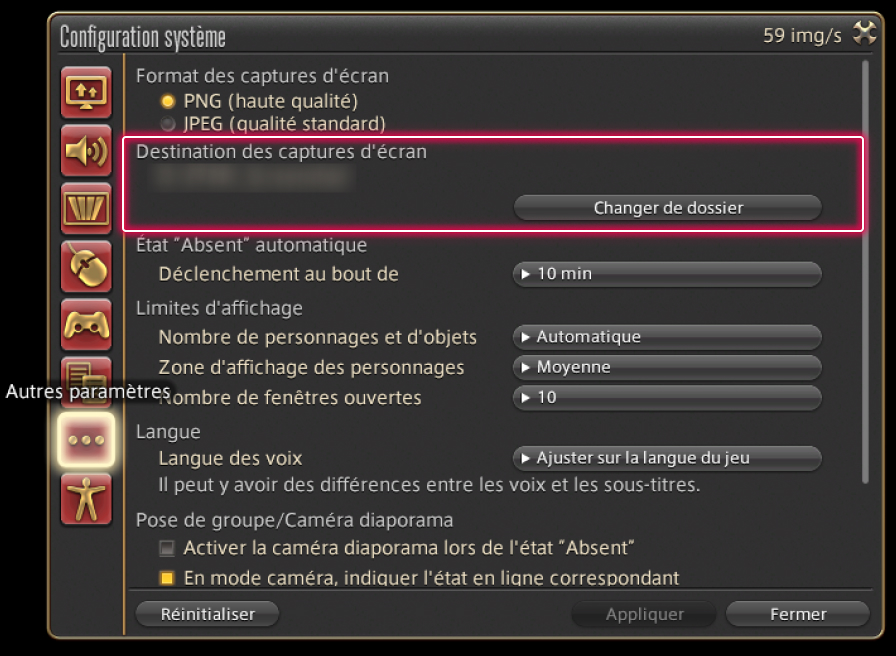Click the Changer de dossier button
The height and width of the screenshot is (656, 896).
667,208
